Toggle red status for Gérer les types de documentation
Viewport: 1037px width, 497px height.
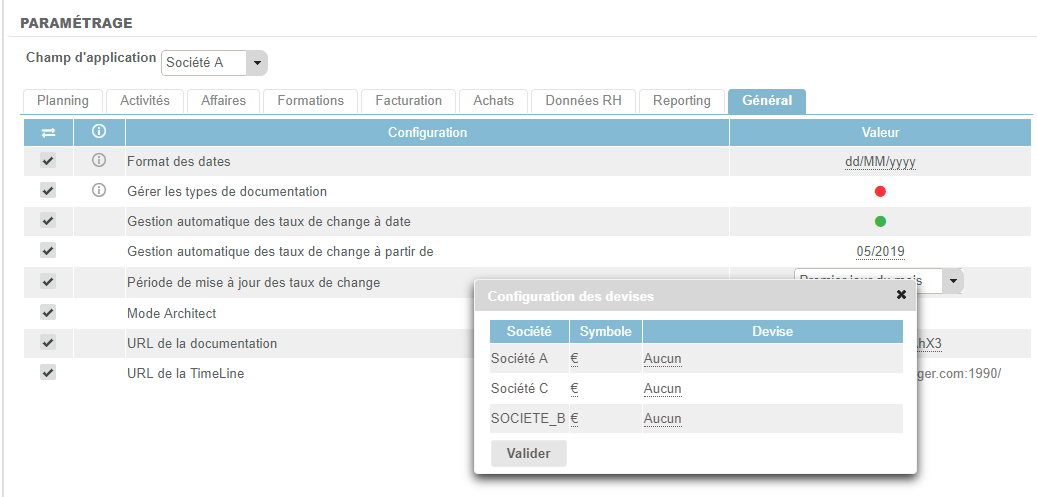coord(880,192)
